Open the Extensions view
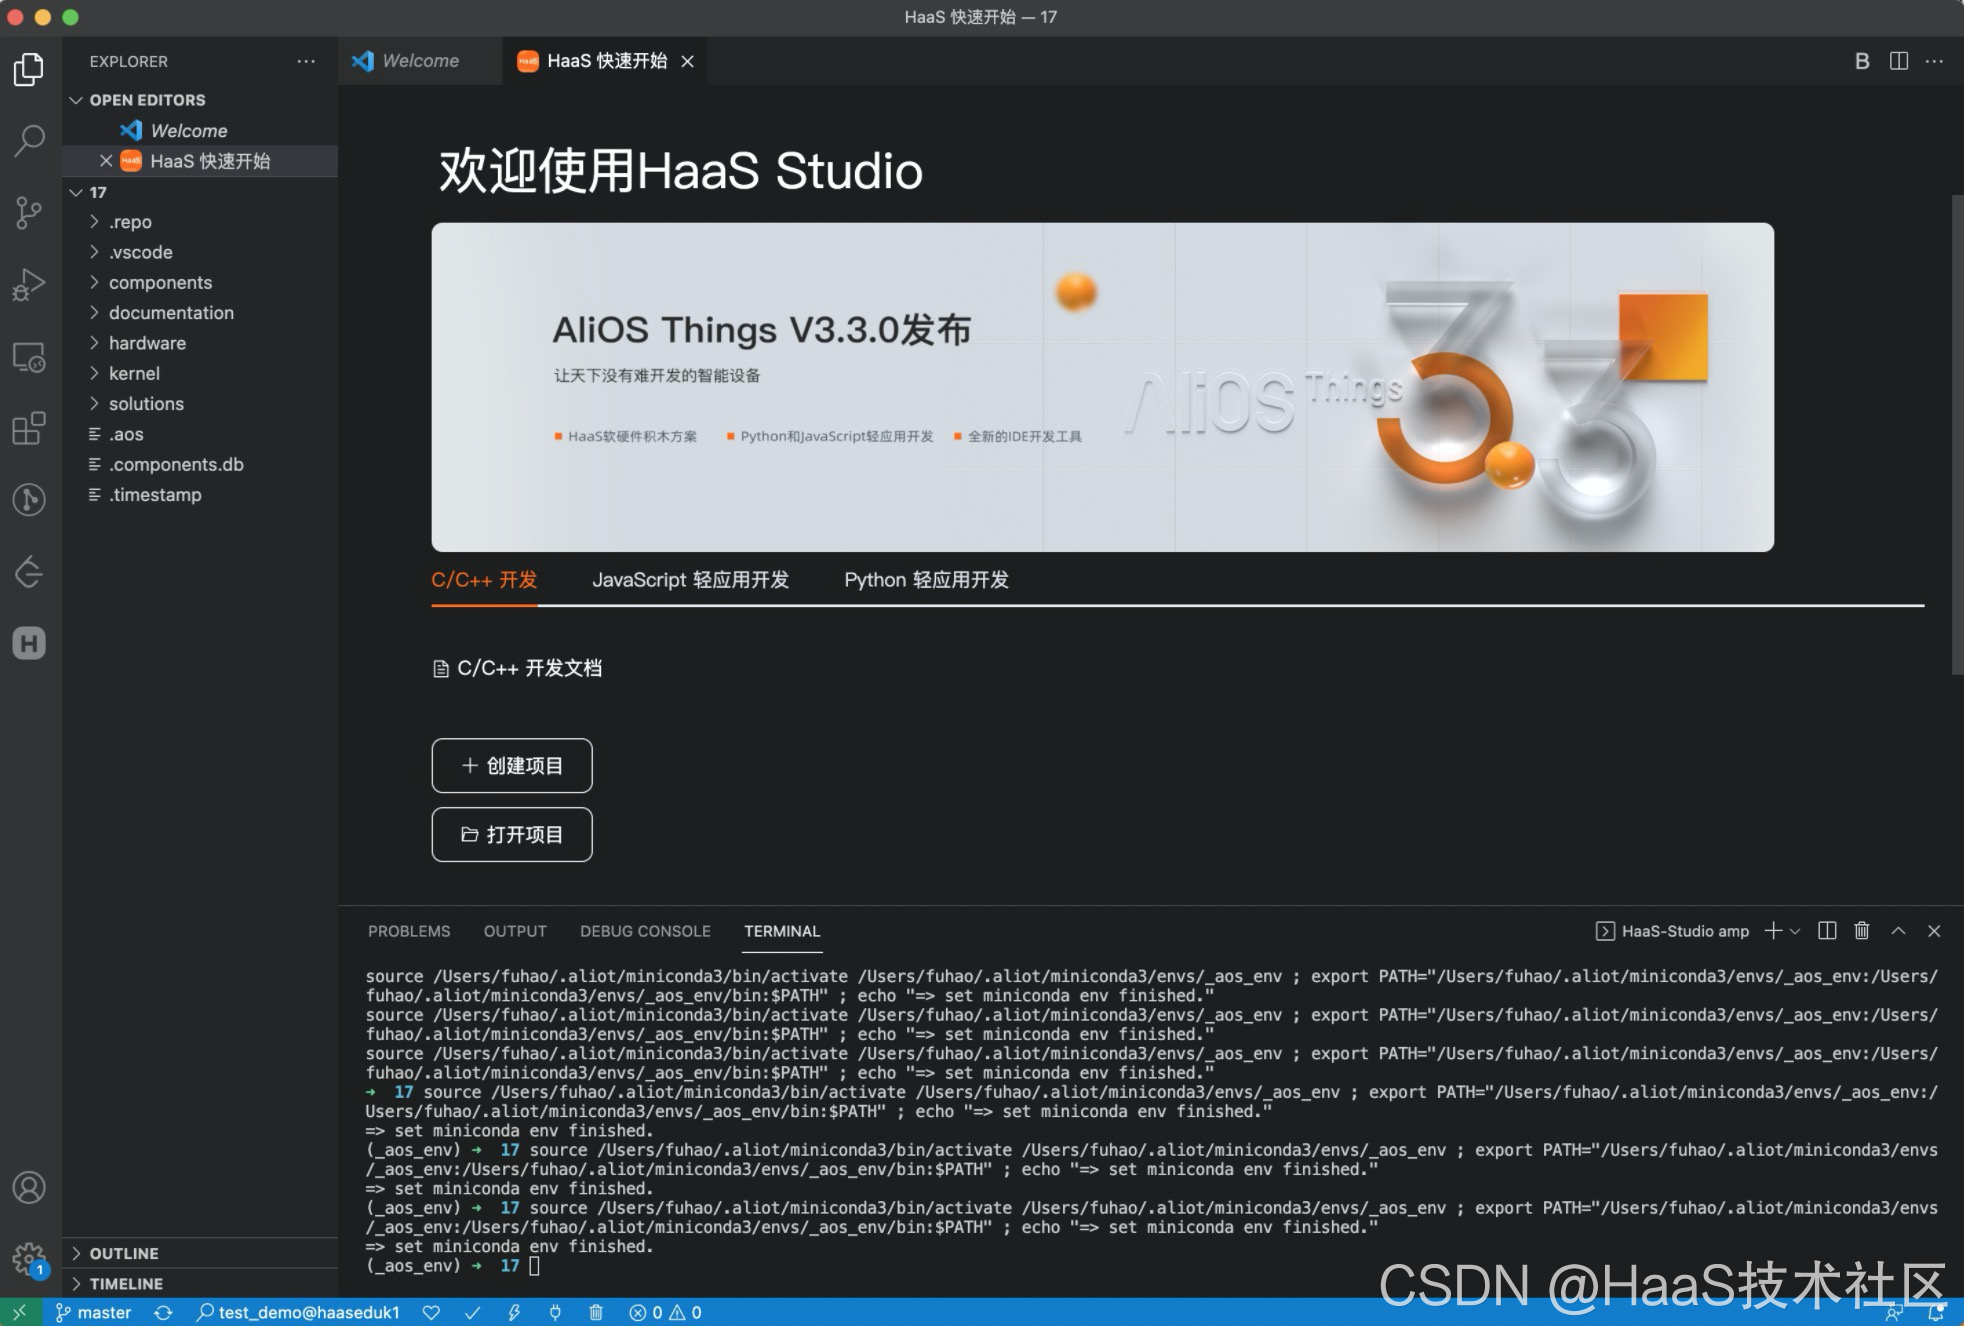The height and width of the screenshot is (1326, 1964). (x=29, y=428)
